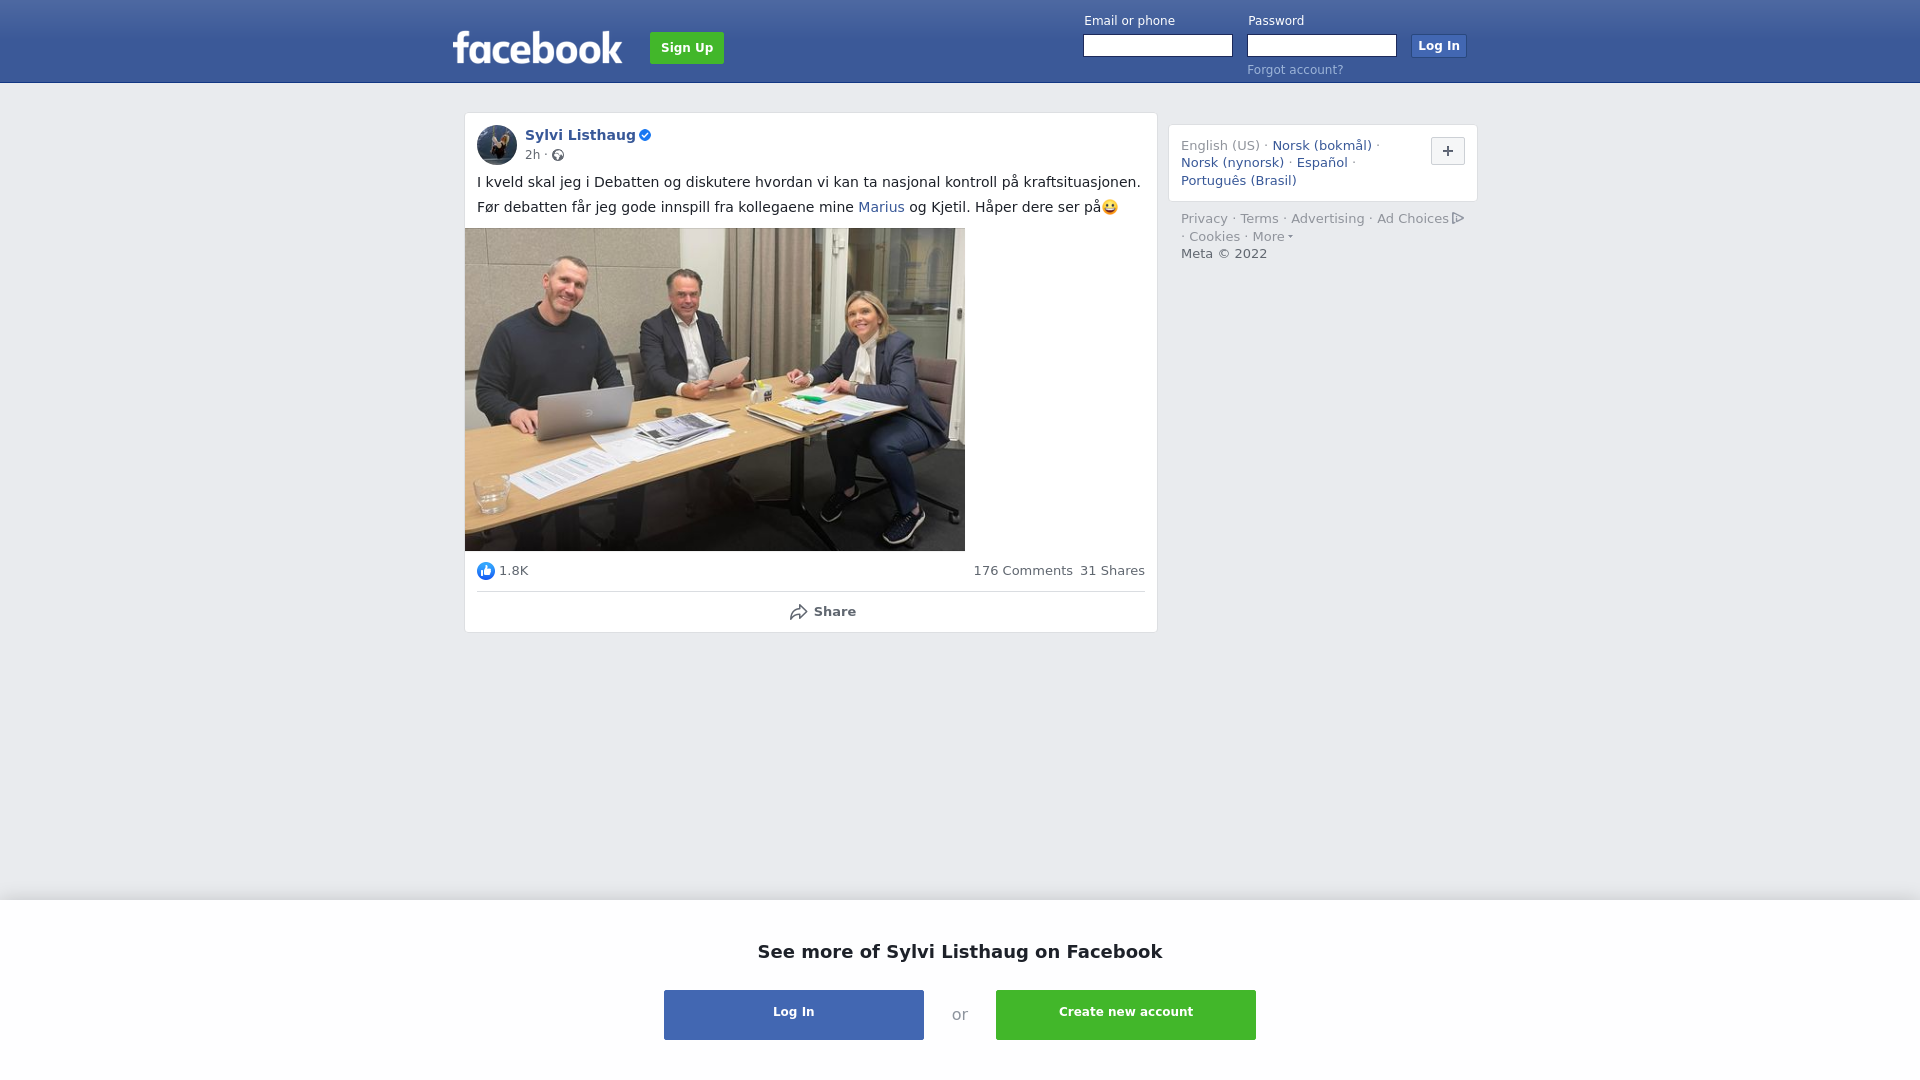Click the green Sign Up button
The height and width of the screenshot is (1080, 1920).
(687, 48)
